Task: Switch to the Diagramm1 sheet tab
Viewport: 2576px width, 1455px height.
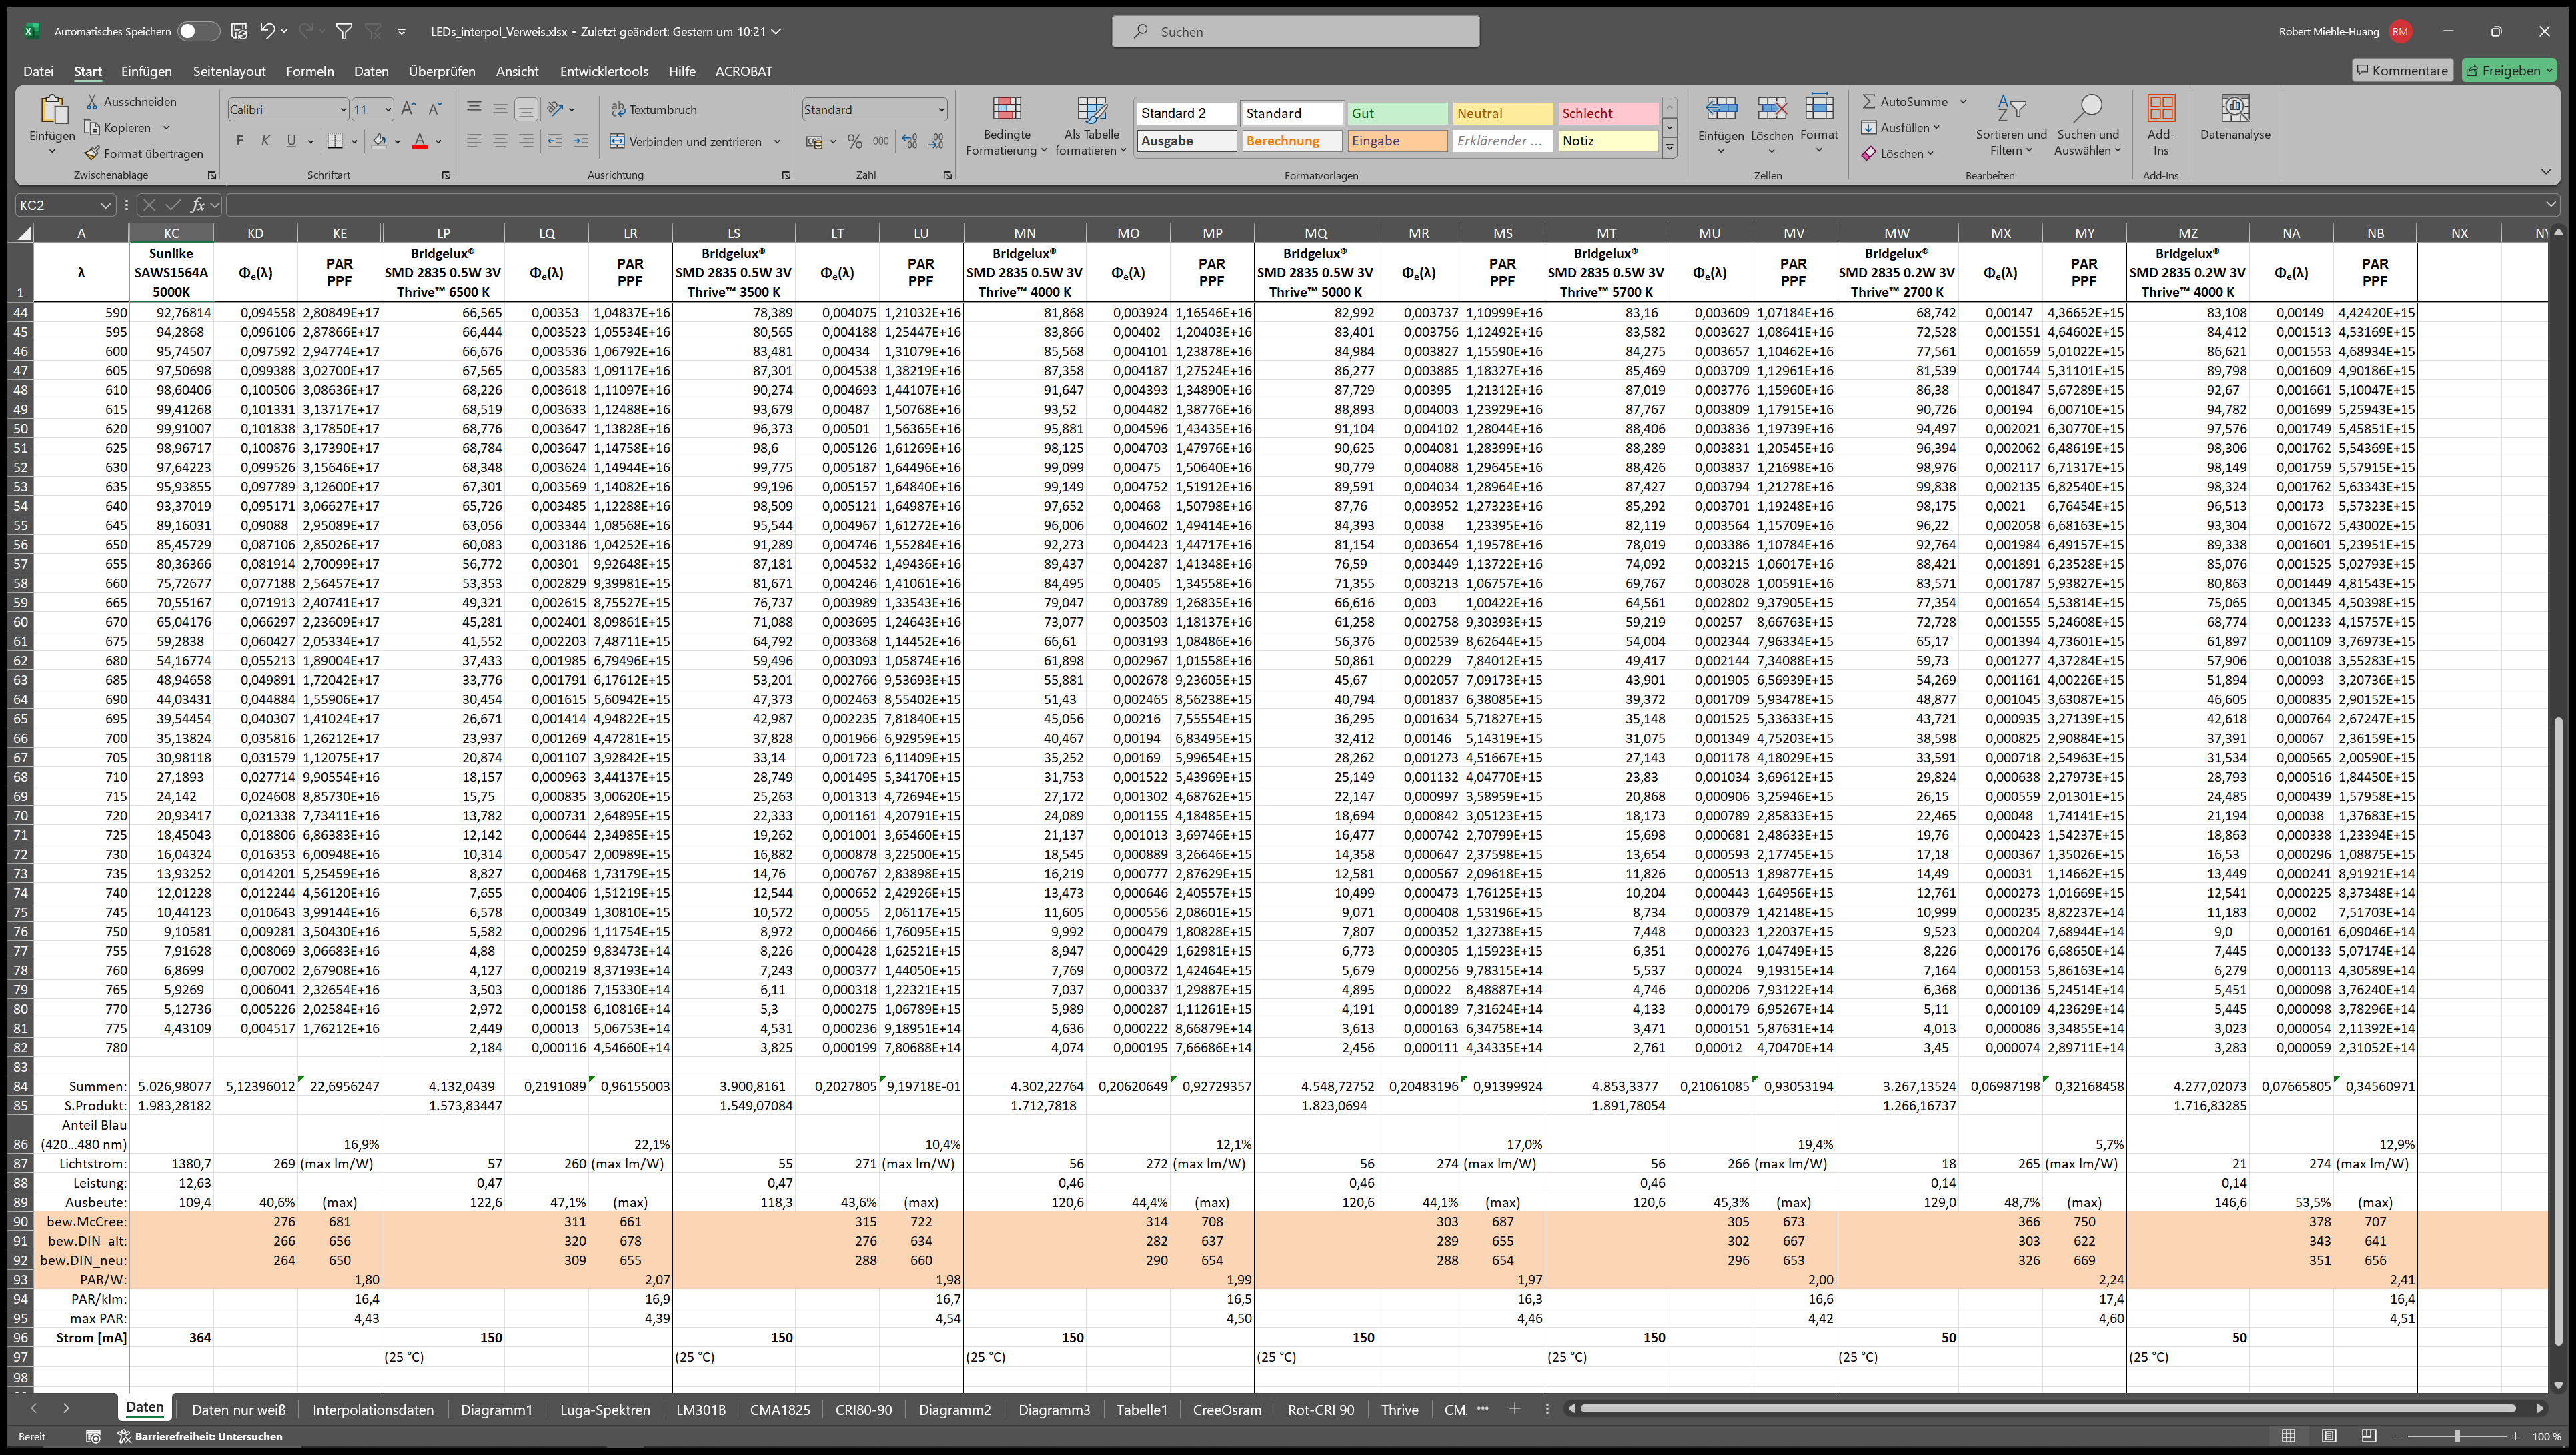Action: (x=496, y=1410)
